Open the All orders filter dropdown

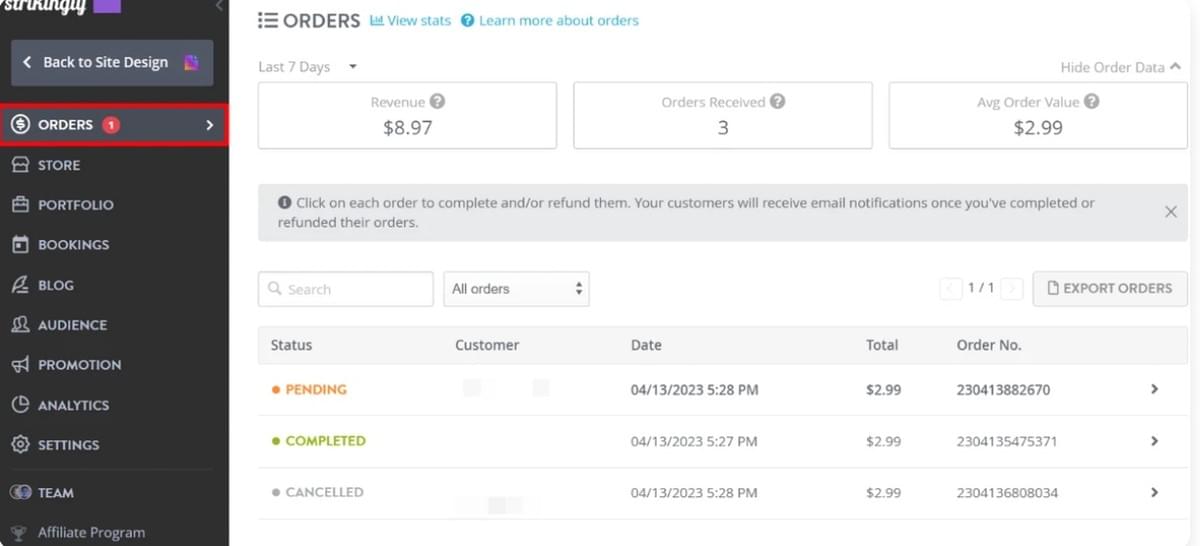click(x=516, y=289)
